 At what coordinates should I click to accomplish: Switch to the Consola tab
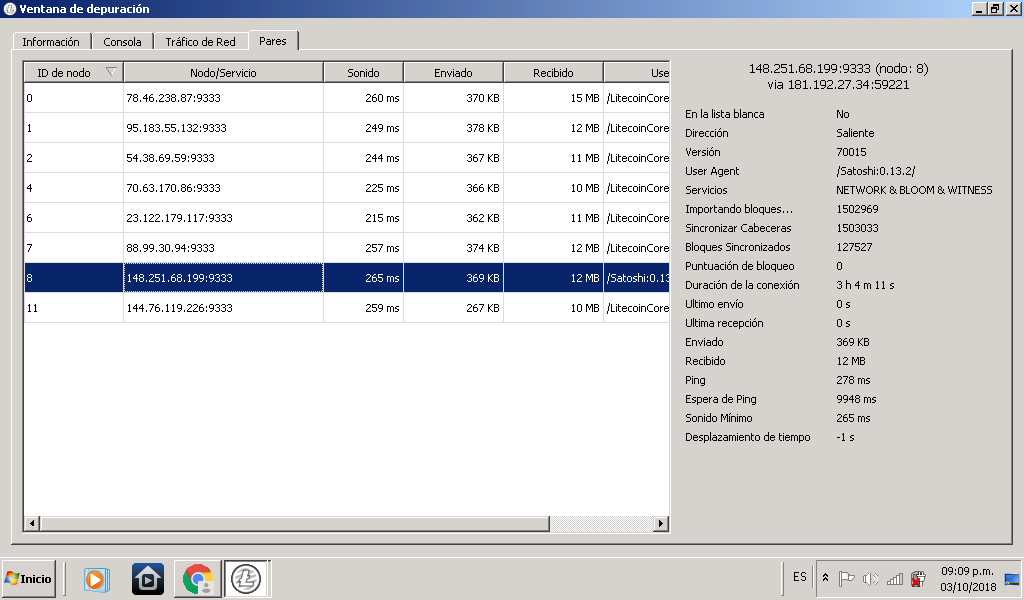coord(122,42)
